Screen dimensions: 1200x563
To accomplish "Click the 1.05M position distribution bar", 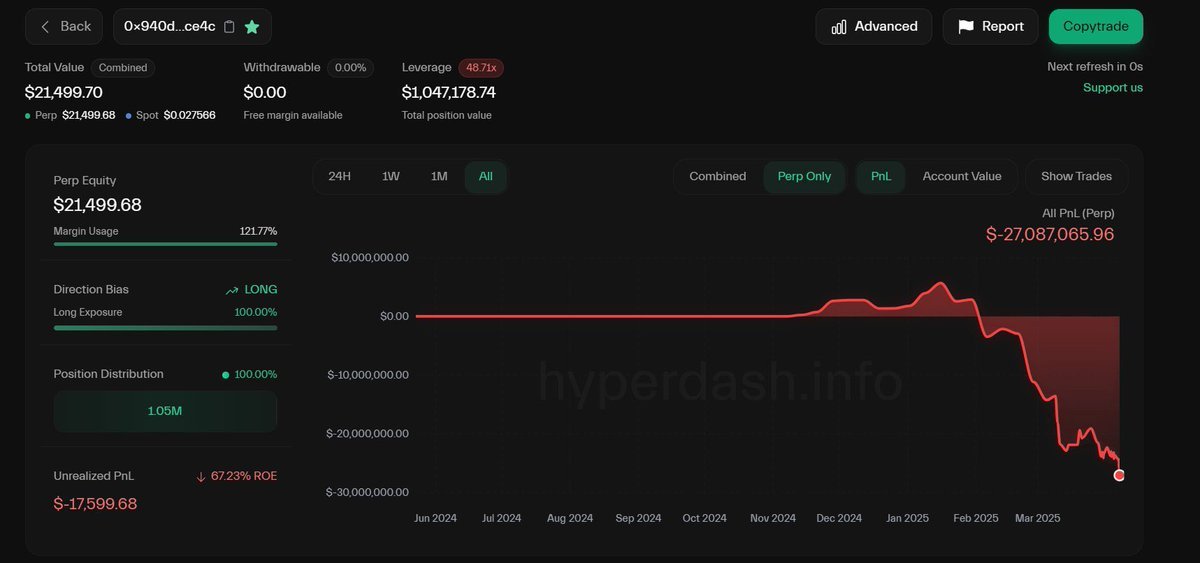I will click(x=165, y=411).
